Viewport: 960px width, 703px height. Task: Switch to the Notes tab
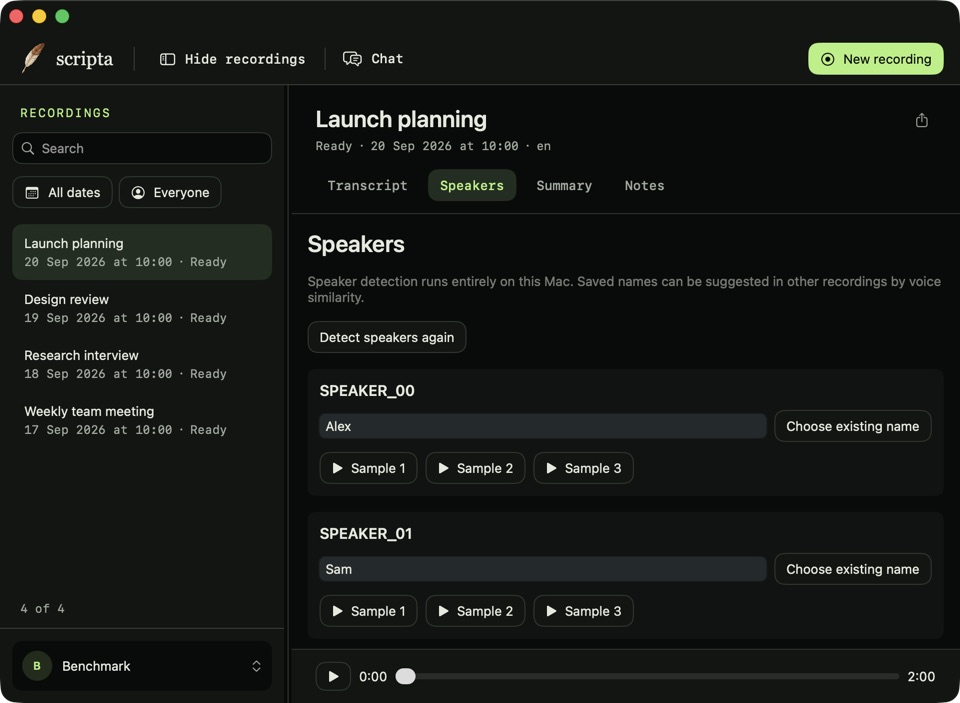coord(644,186)
